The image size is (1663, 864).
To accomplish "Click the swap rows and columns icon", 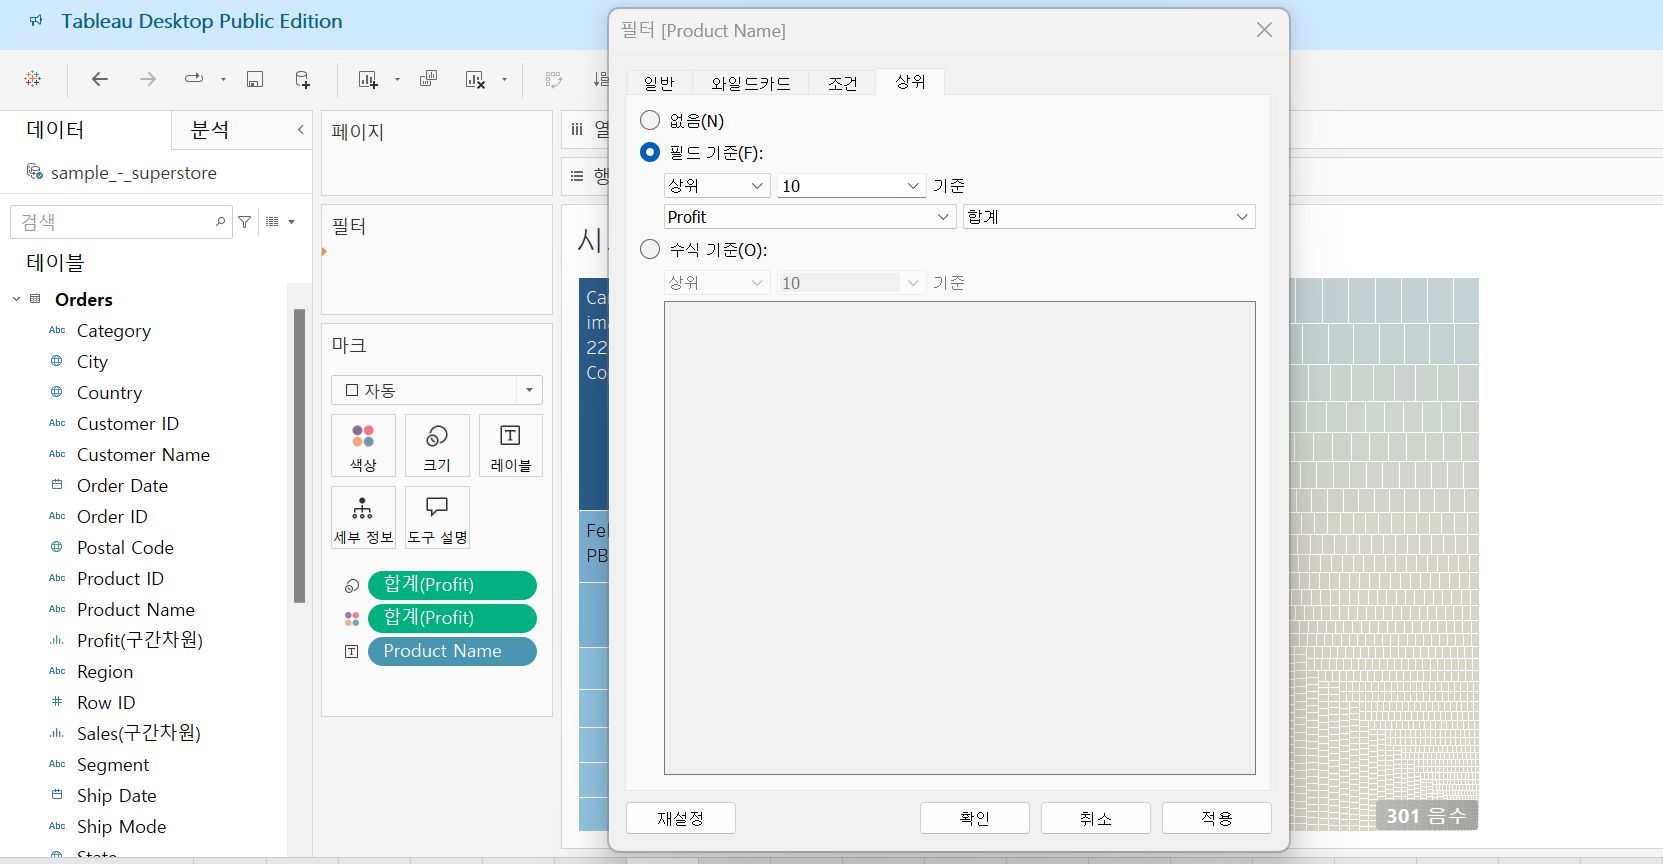I will point(553,79).
